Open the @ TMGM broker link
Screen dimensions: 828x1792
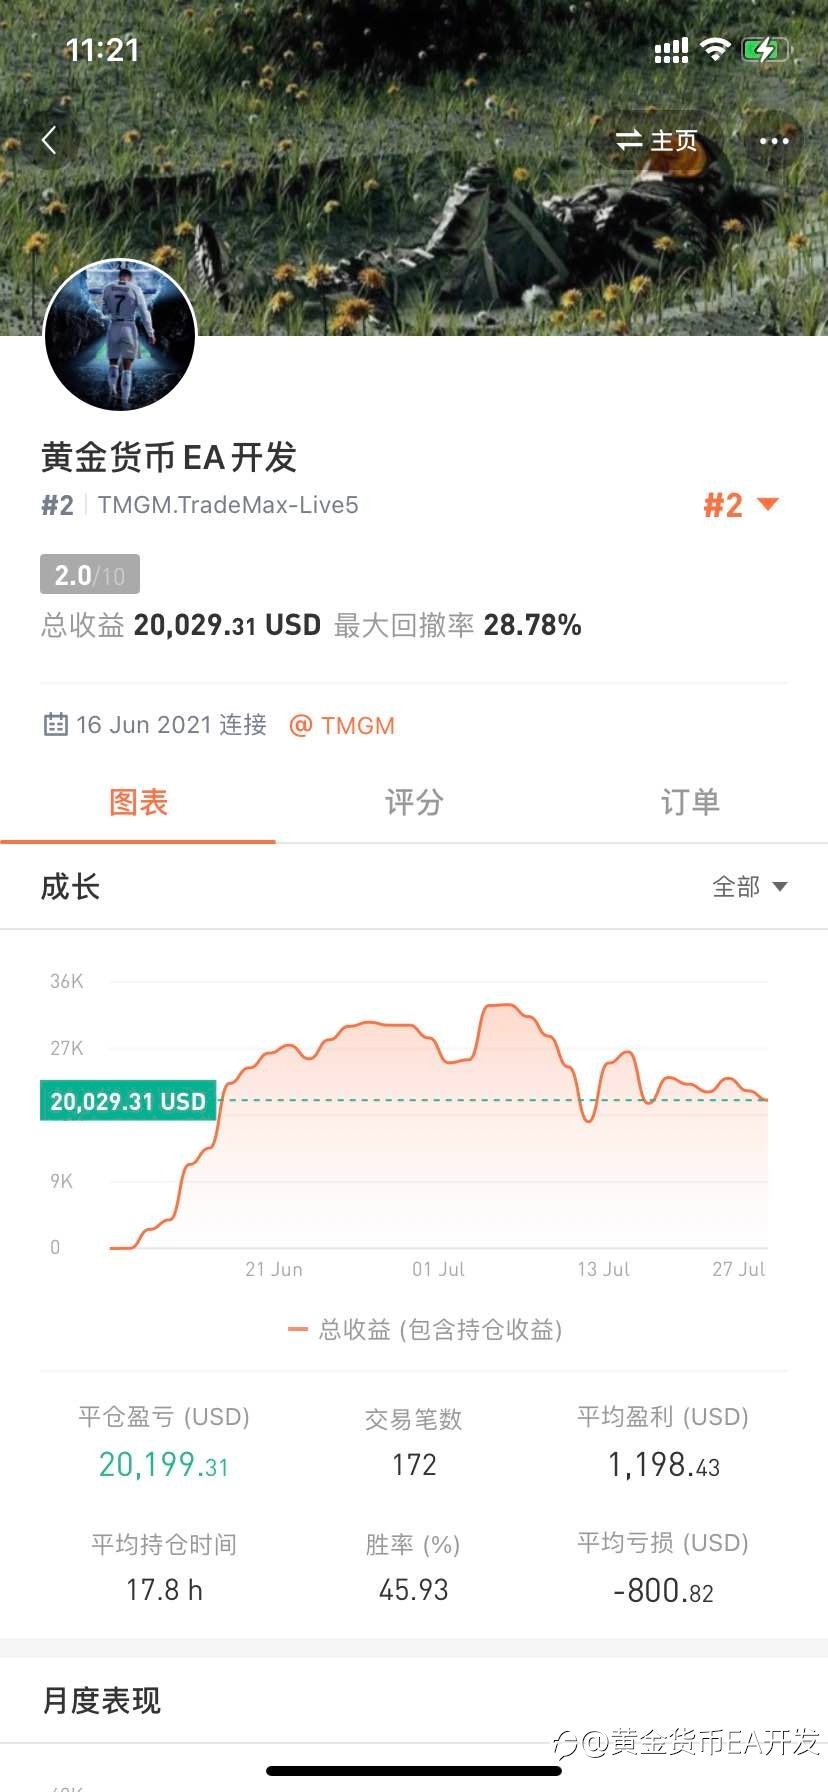(342, 725)
